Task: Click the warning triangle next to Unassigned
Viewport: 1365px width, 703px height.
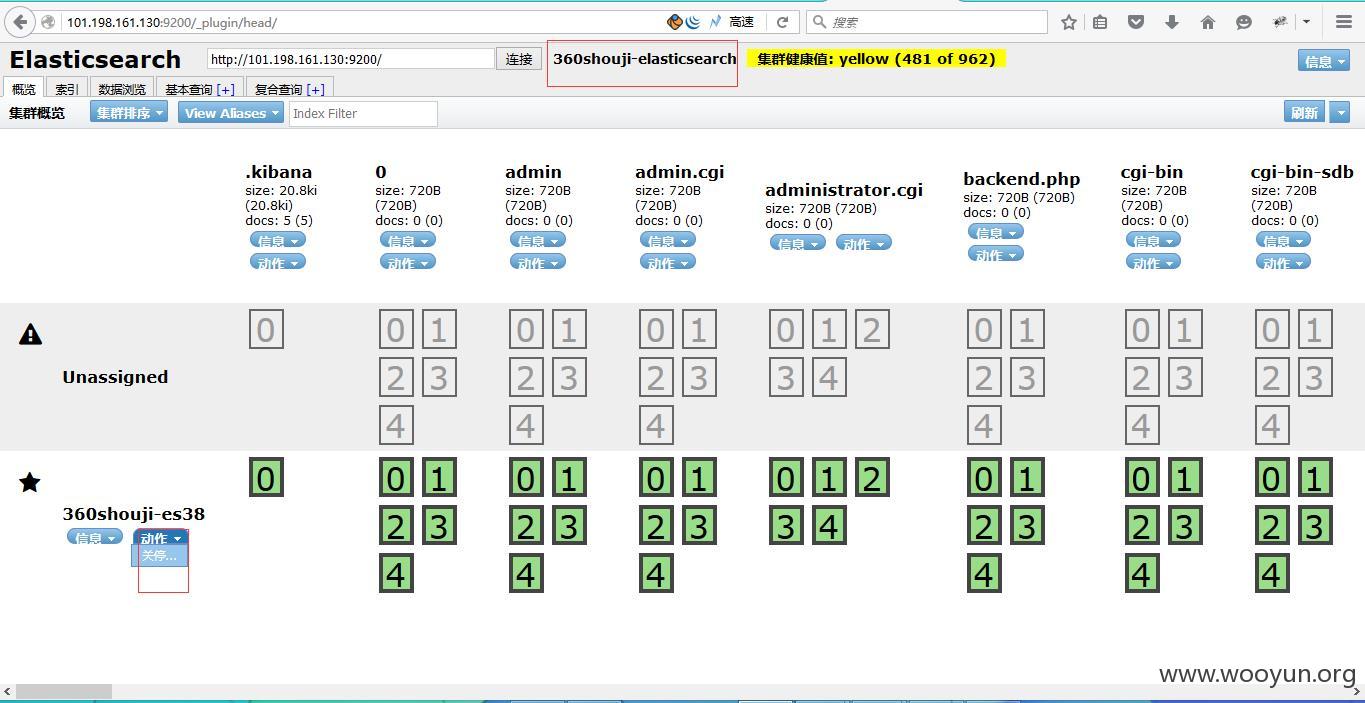Action: point(30,334)
